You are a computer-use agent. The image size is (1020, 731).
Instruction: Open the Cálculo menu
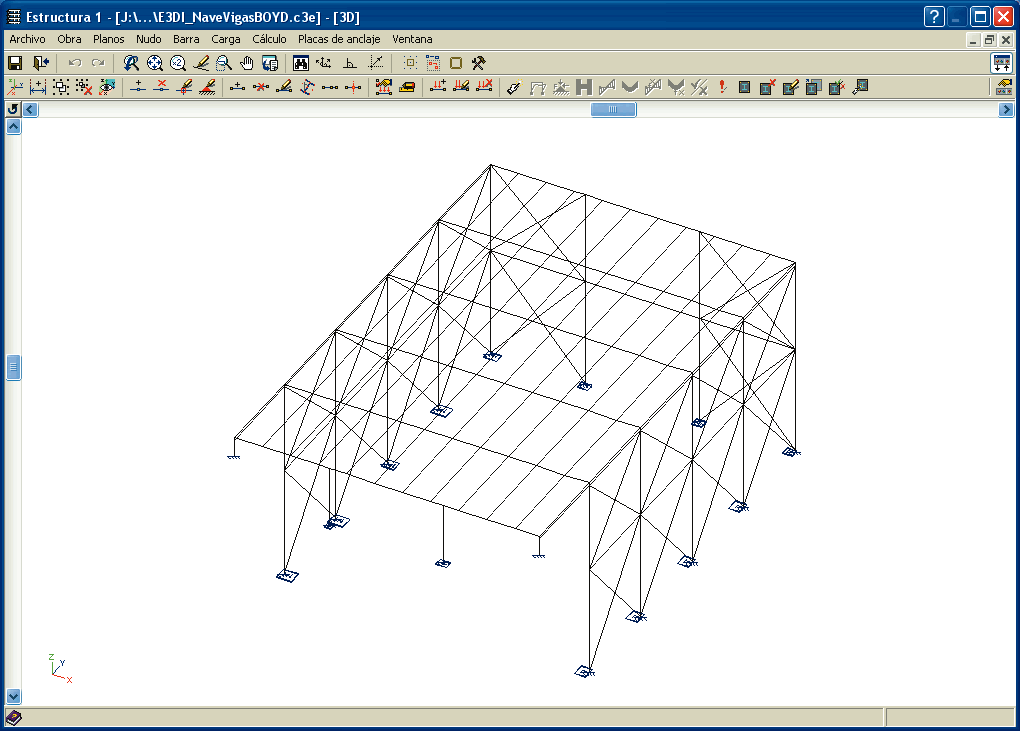(x=269, y=39)
